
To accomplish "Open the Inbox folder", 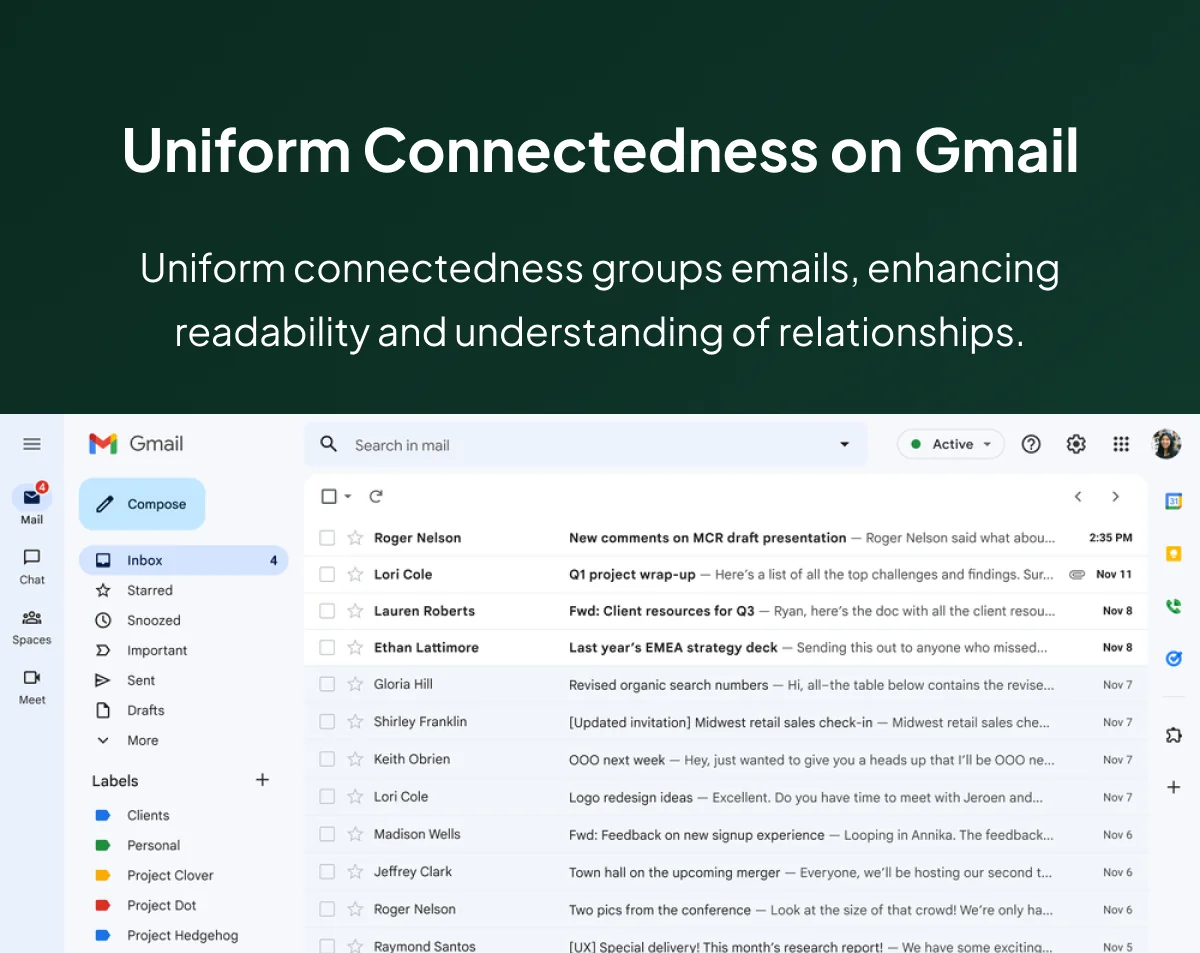I will coord(183,561).
